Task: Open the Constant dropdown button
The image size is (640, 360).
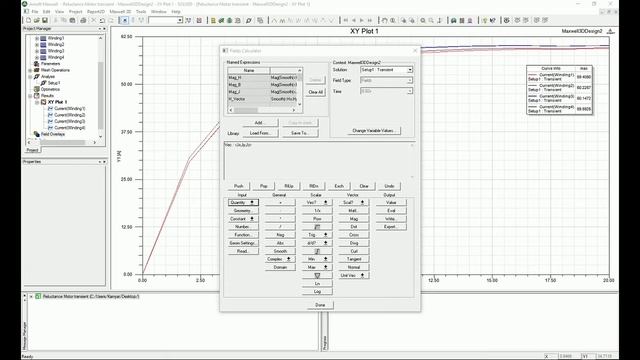Action: tap(243, 219)
